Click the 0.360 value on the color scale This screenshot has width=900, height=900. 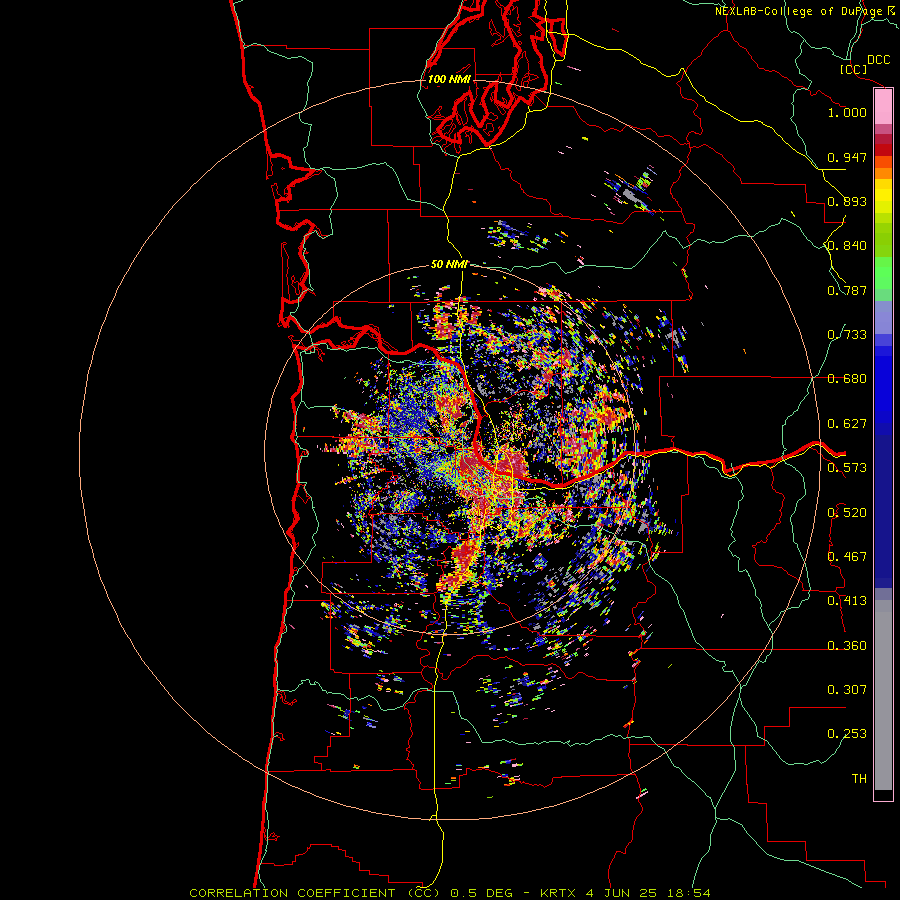click(847, 646)
